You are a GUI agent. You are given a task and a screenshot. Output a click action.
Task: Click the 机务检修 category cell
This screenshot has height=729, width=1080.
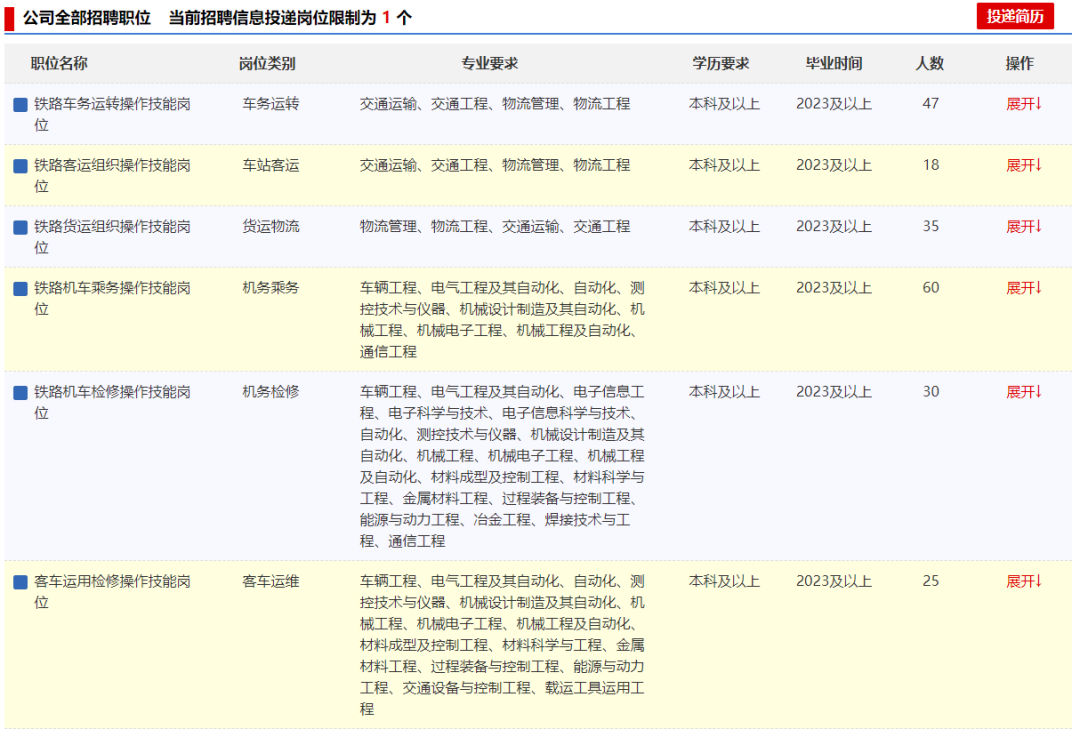click(271, 392)
